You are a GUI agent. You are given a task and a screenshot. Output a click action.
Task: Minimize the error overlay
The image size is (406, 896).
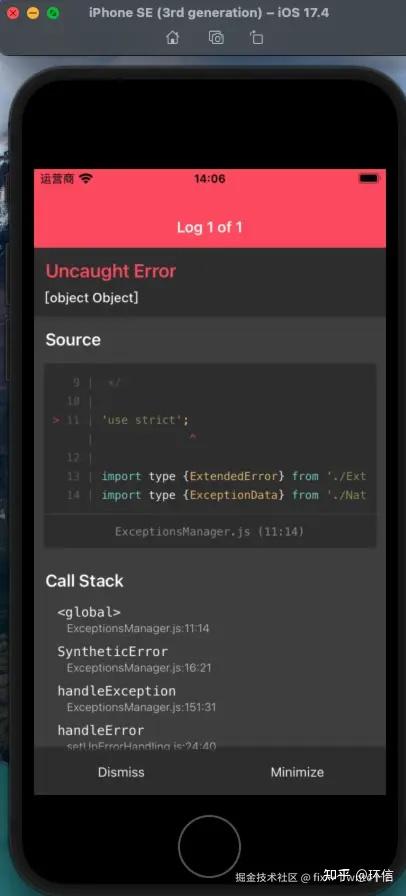tap(297, 772)
